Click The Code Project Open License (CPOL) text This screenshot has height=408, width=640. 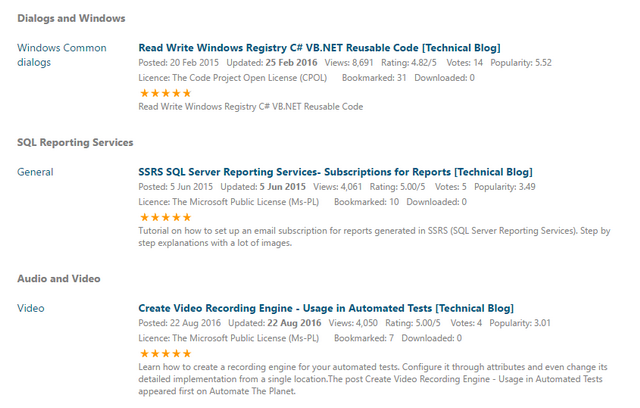pyautogui.click(x=249, y=78)
